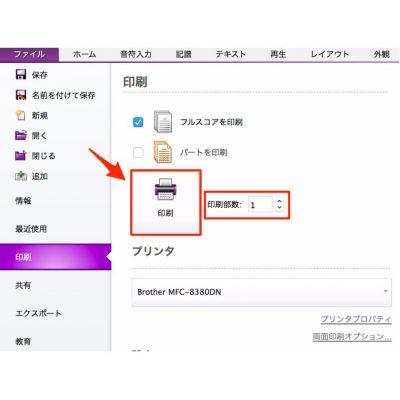
Task: Select 教育 in the sidebar
Action: [x=23, y=341]
